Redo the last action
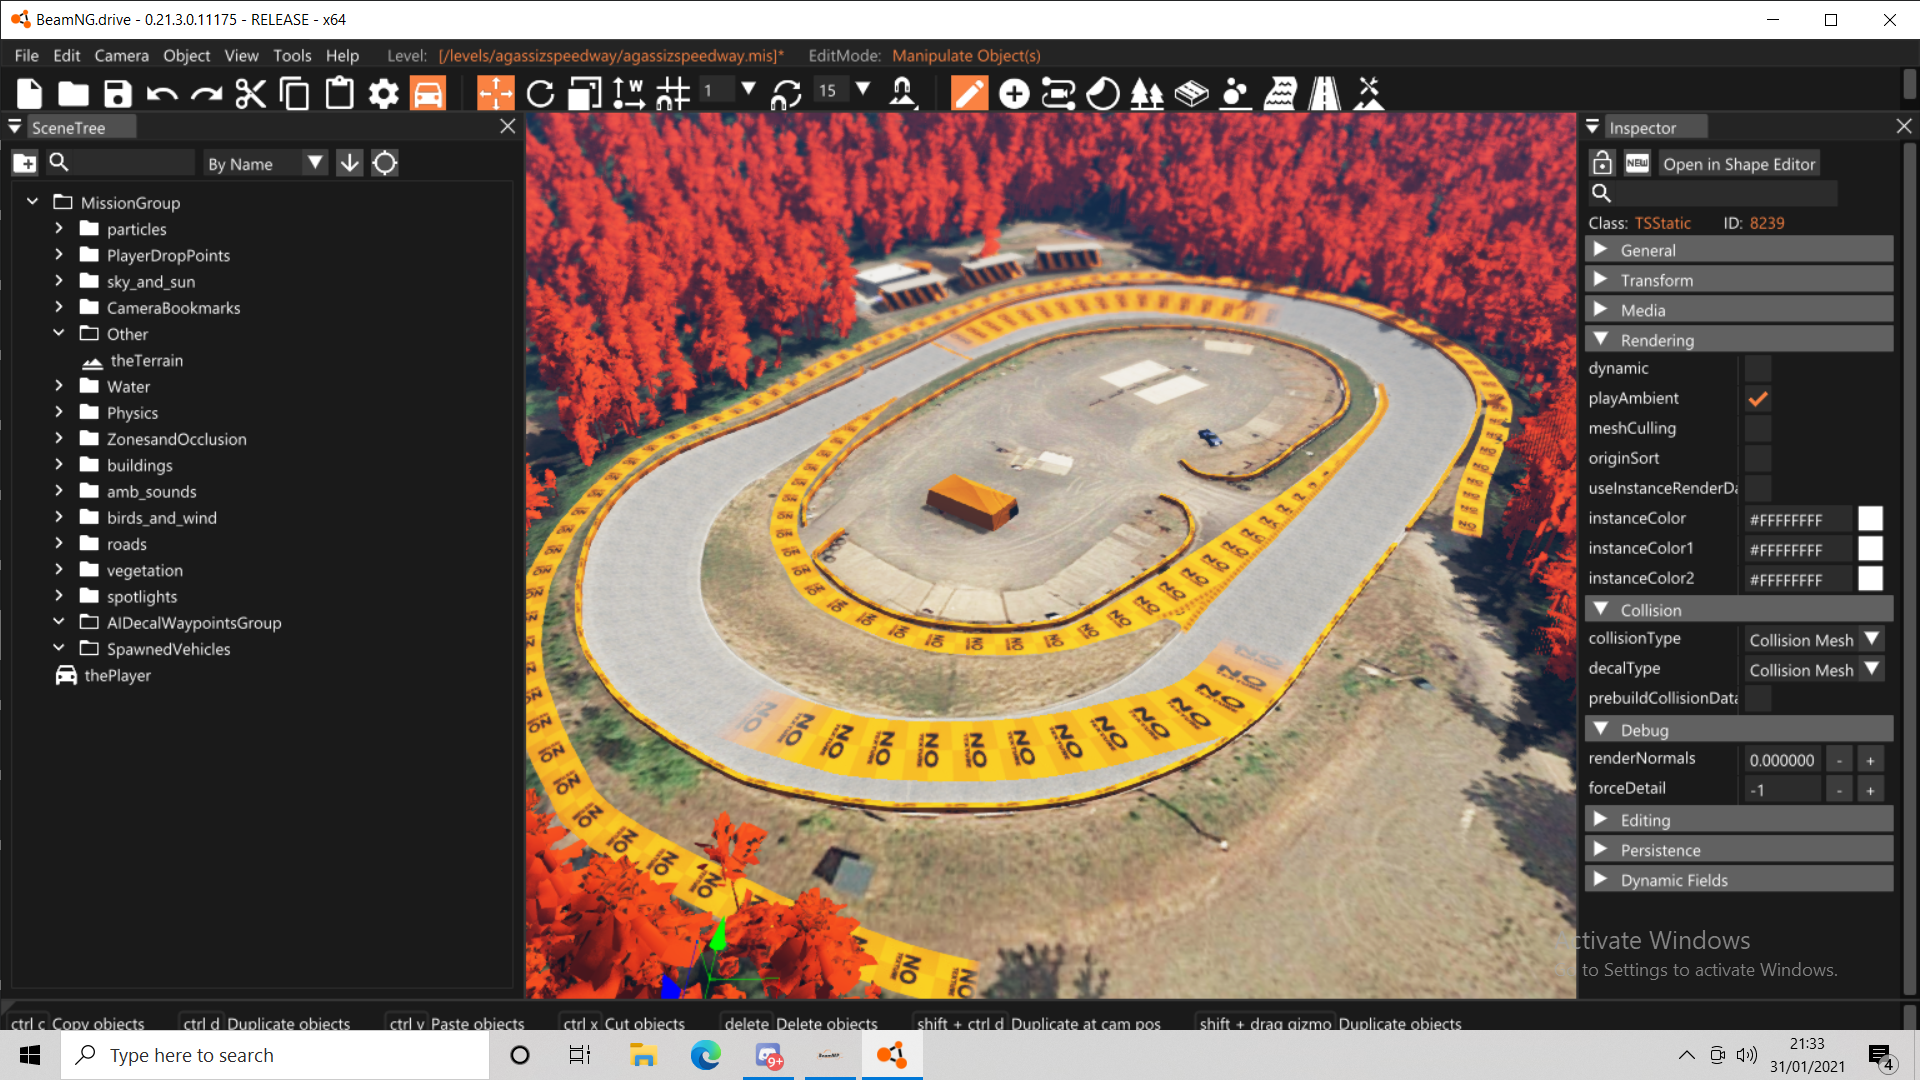Viewport: 1920px width, 1080px height. (x=206, y=94)
